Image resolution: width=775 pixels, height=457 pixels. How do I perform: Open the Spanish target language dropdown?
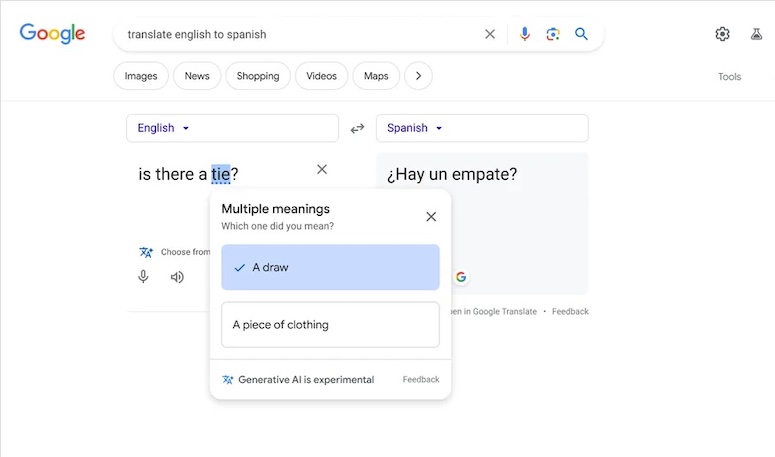click(482, 128)
